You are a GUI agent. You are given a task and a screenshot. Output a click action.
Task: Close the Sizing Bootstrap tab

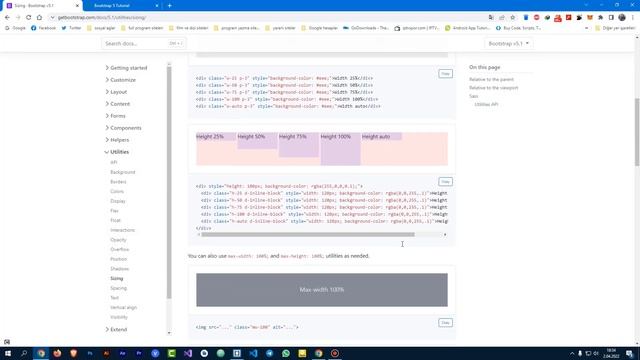(77, 6)
